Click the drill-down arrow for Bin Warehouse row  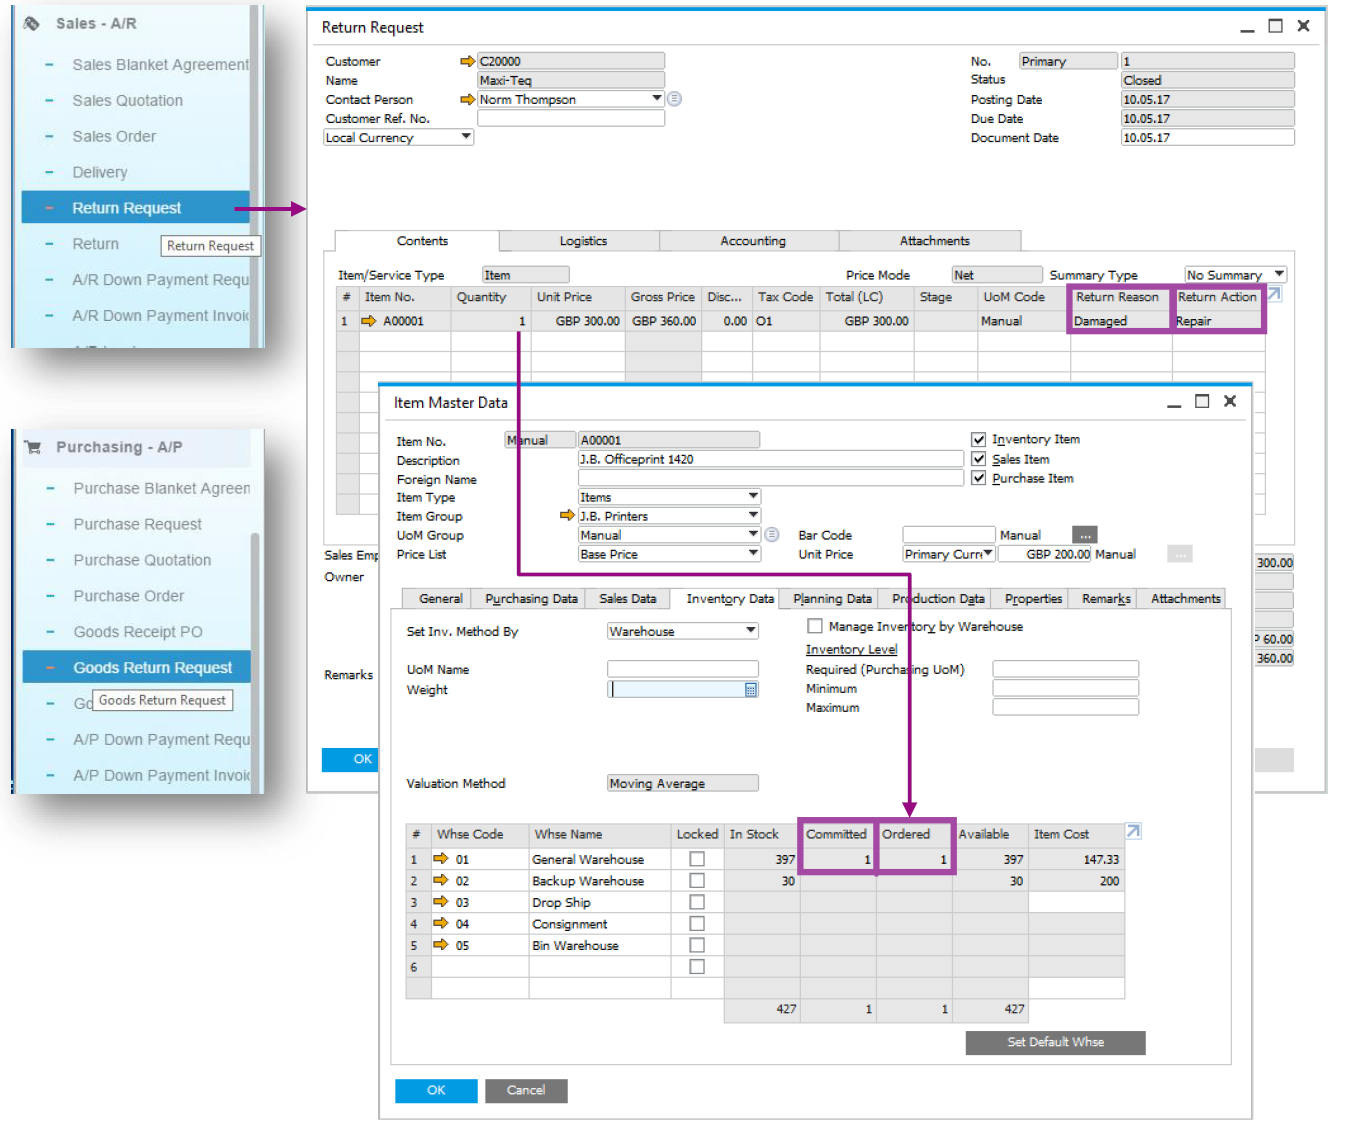click(443, 944)
